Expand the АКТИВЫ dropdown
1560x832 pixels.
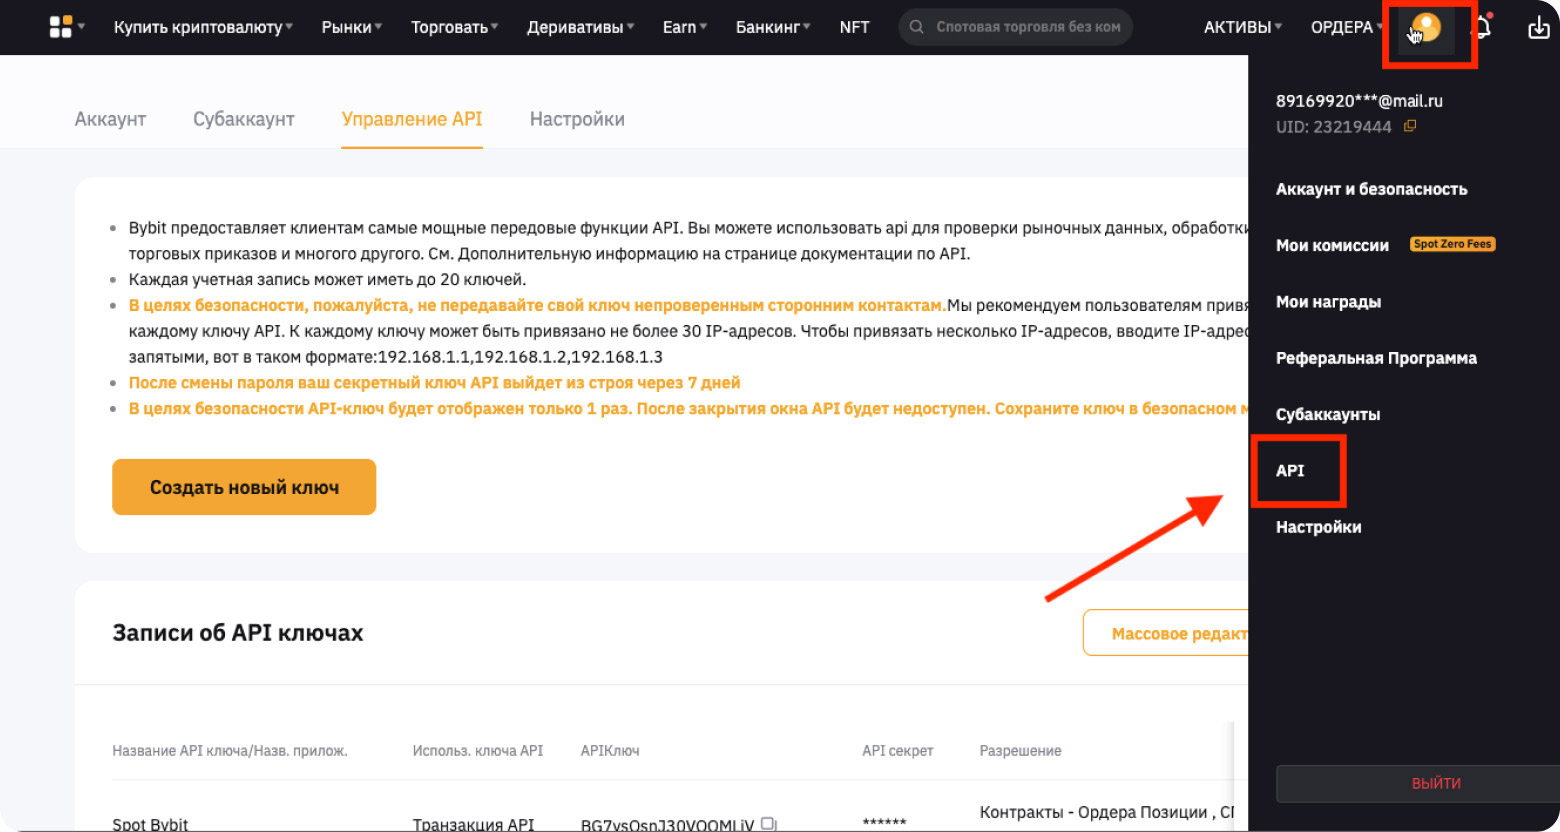(1242, 27)
